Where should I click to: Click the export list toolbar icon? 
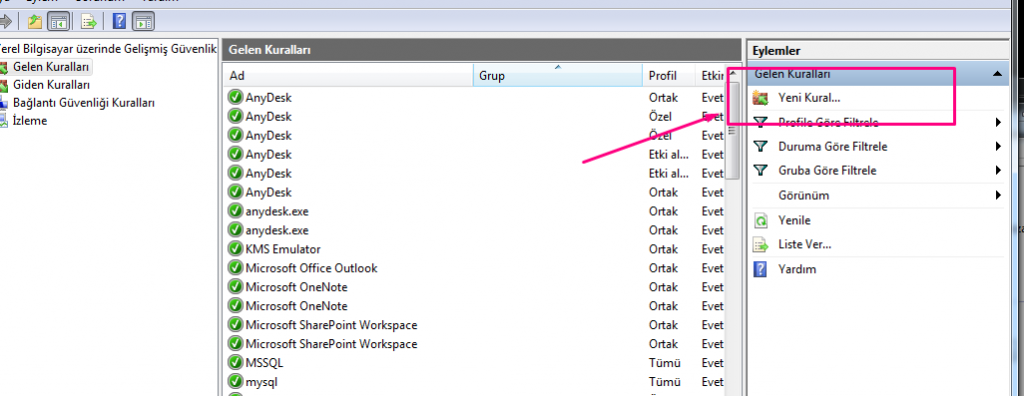[89, 22]
